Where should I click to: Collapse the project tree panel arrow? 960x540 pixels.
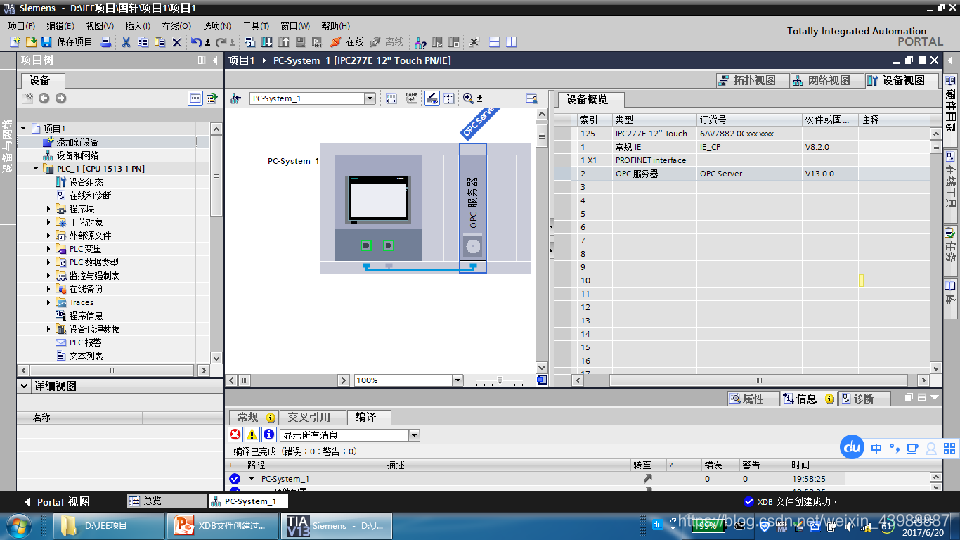pos(215,60)
